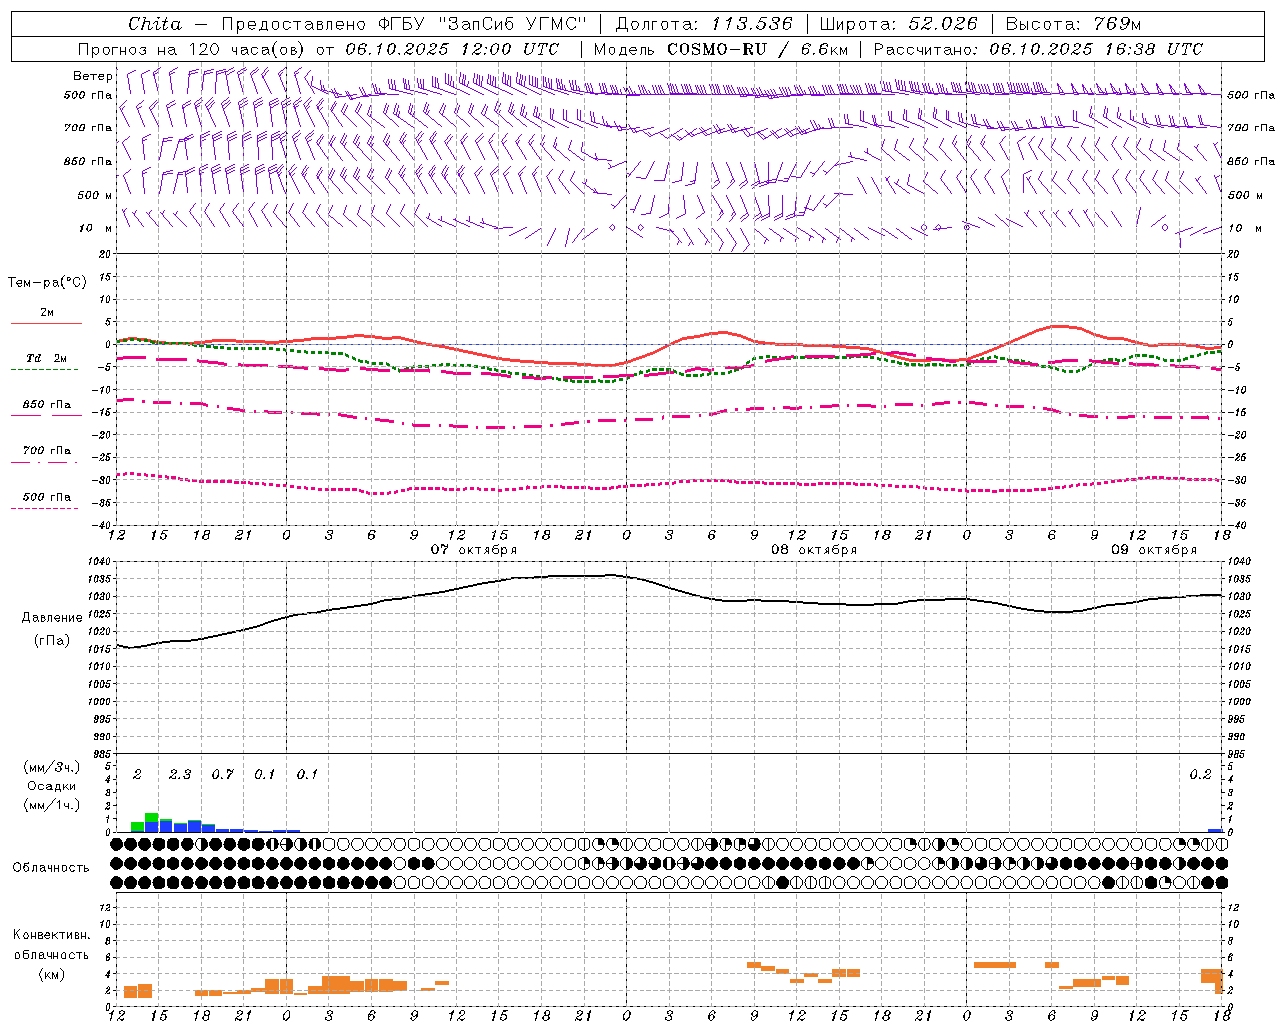Click the "(км)" unit under convective cloudiness
Image resolution: width=1280 pixels, height=1024 pixels.
pos(52,974)
